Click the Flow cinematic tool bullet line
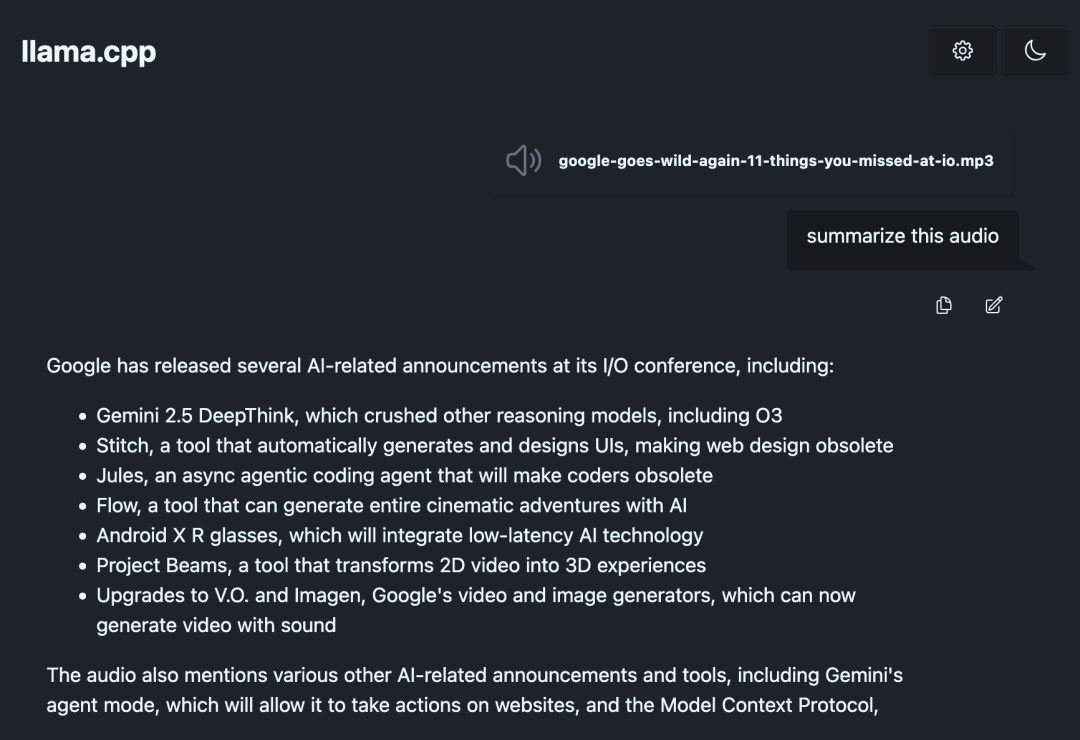Viewport: 1080px width, 740px height. point(391,506)
